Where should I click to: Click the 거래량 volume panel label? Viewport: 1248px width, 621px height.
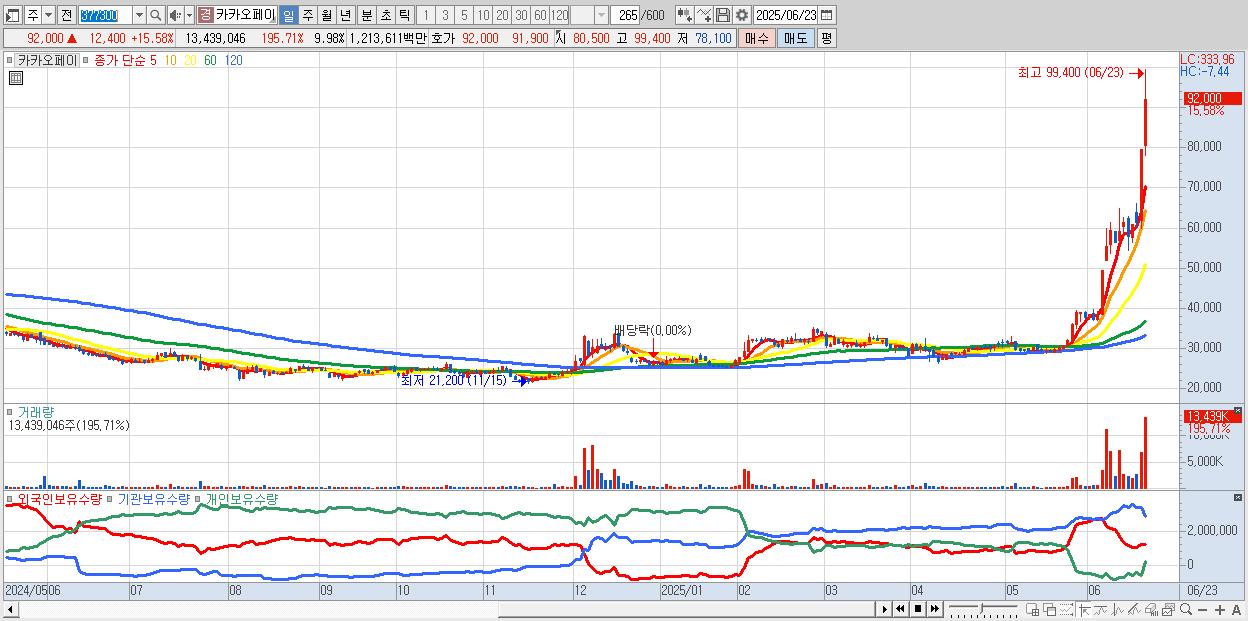[x=36, y=412]
